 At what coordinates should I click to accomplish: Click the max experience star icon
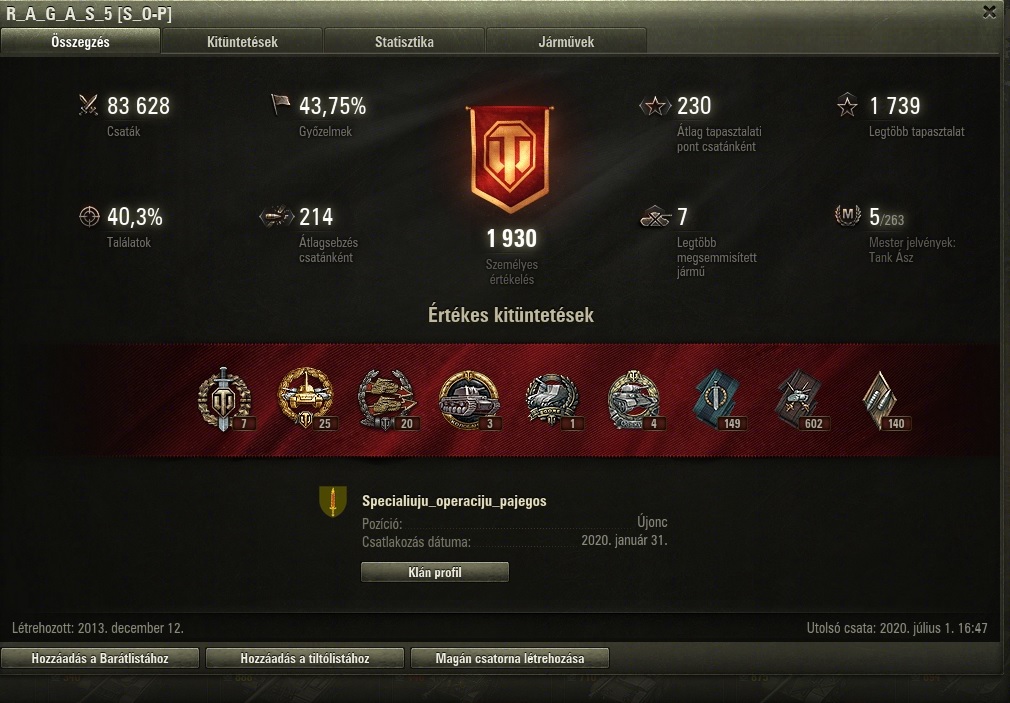point(847,105)
